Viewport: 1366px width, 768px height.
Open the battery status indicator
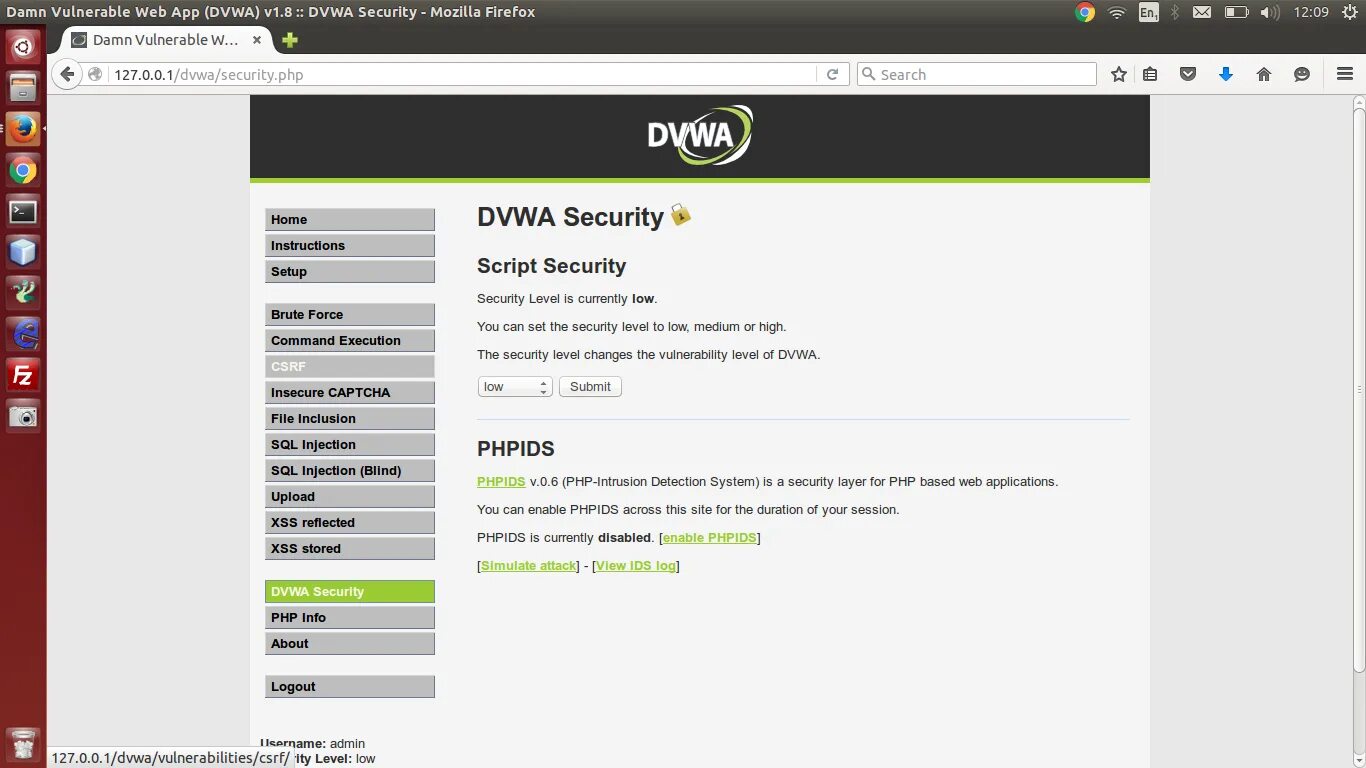point(1236,12)
